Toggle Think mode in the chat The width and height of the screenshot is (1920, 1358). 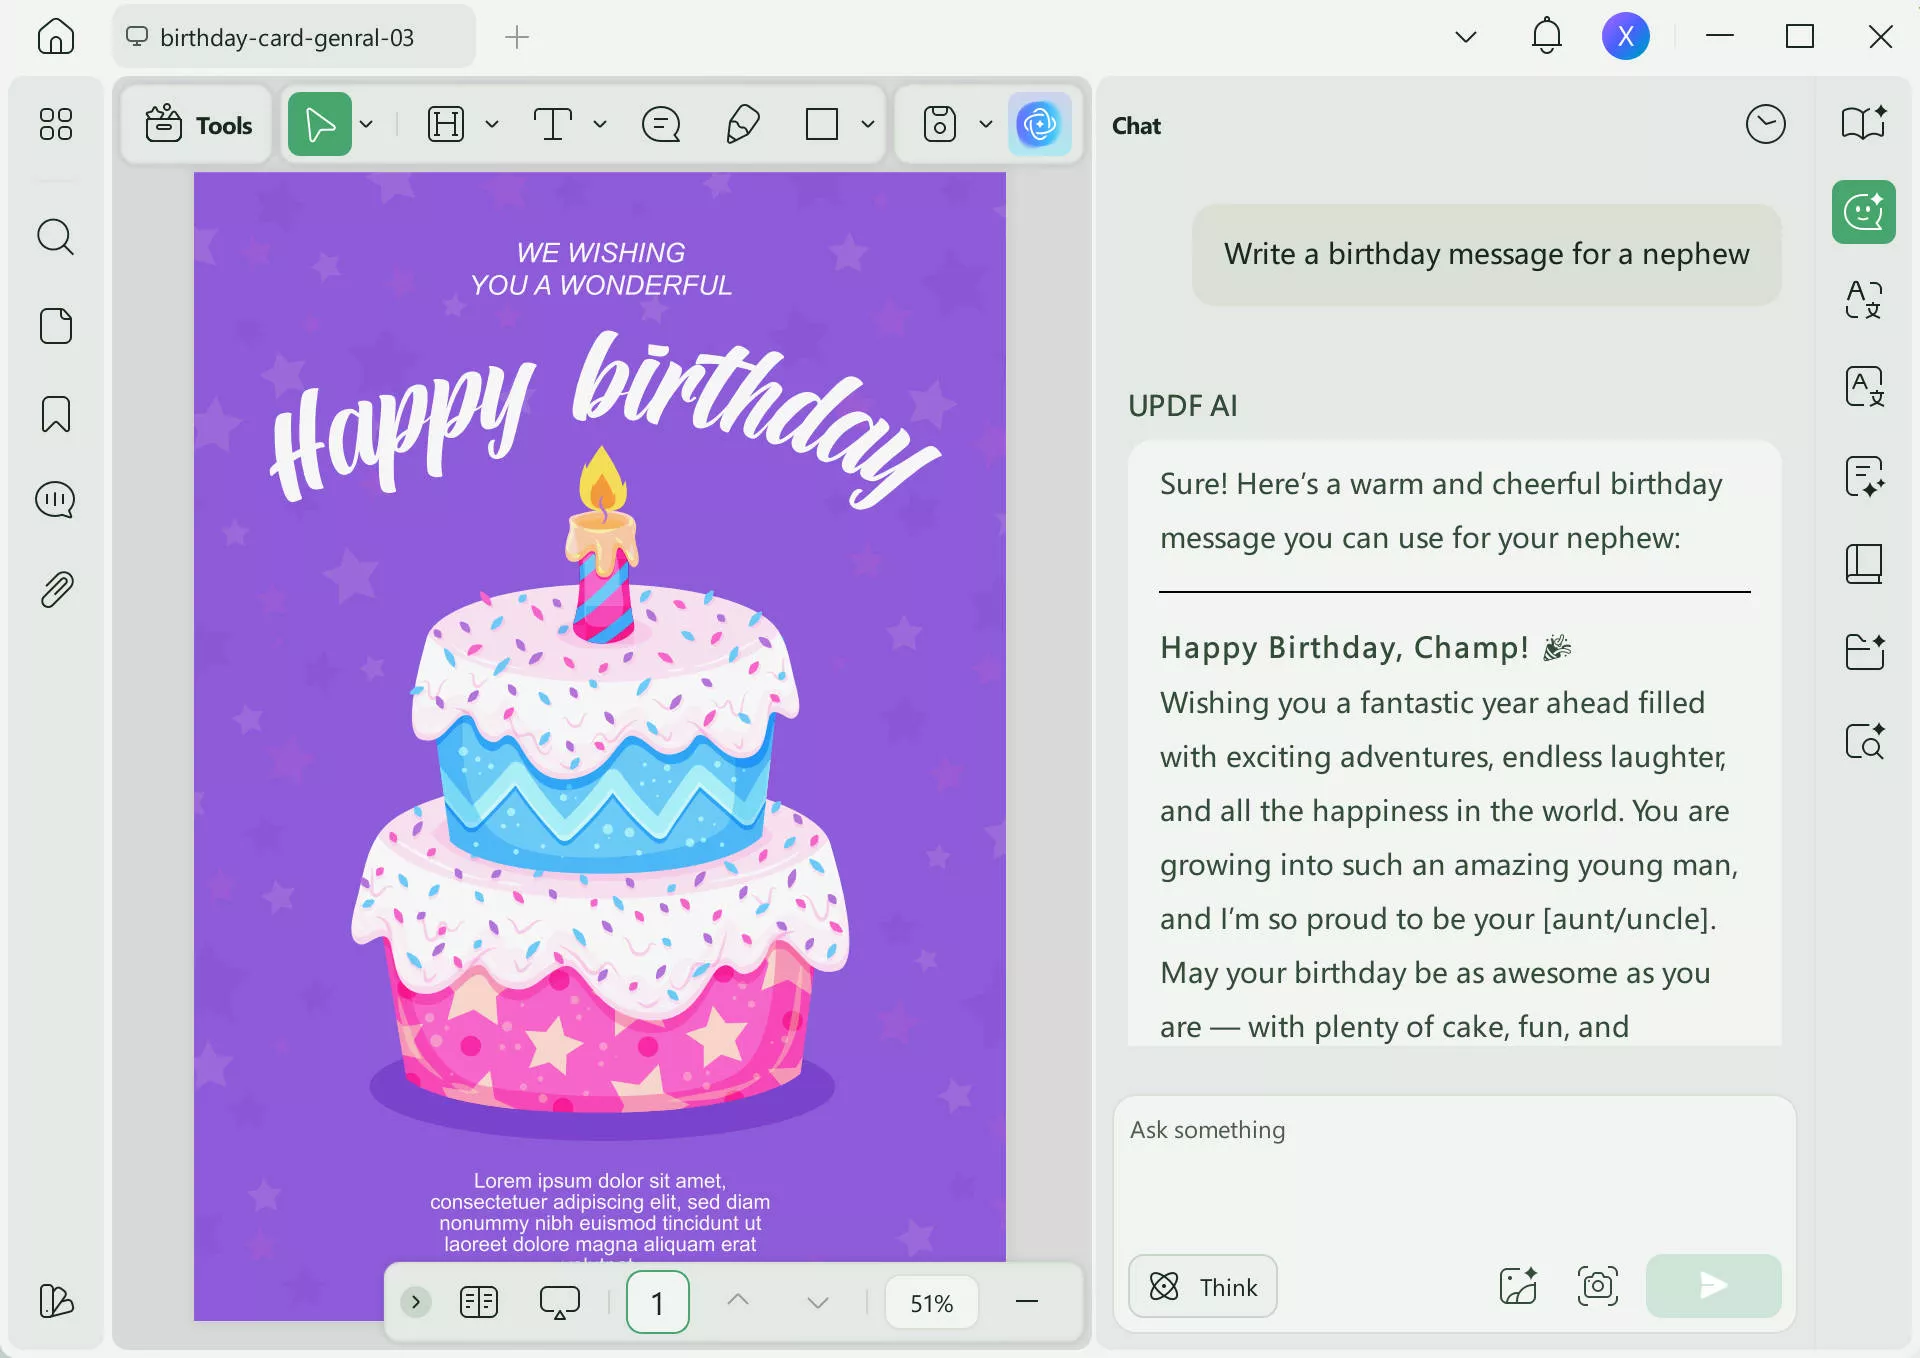(1202, 1287)
